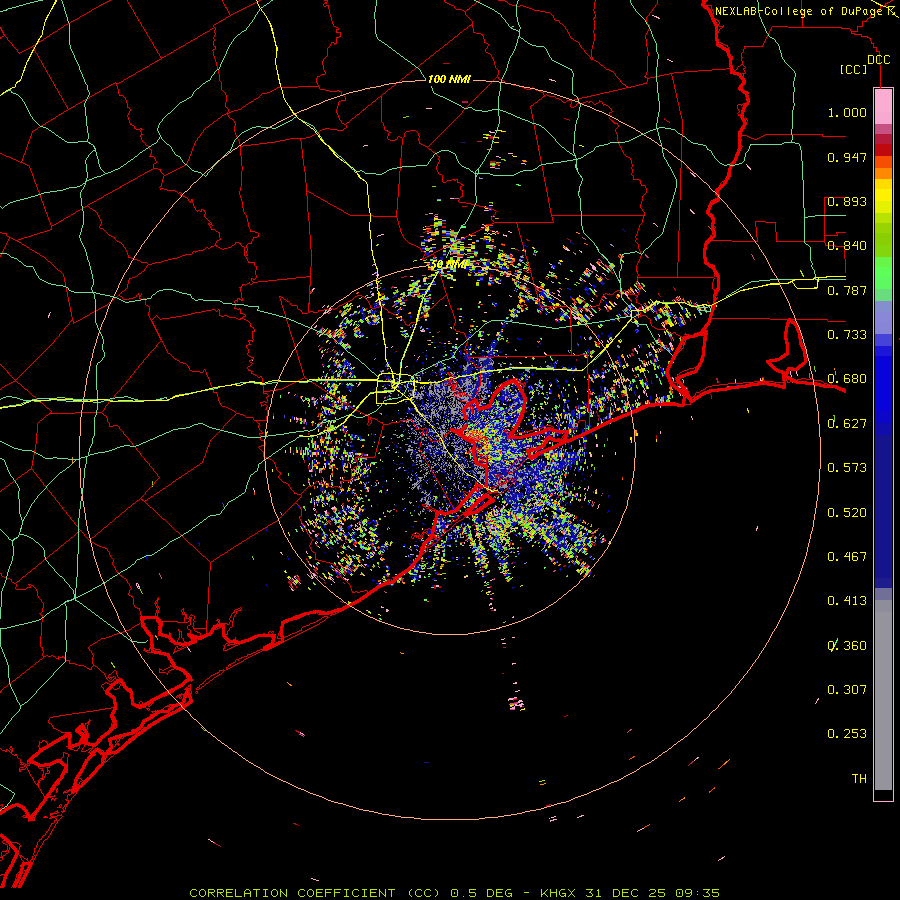Viewport: 900px width, 900px height.
Task: Select the 0.893 legend value
Action: click(x=847, y=201)
